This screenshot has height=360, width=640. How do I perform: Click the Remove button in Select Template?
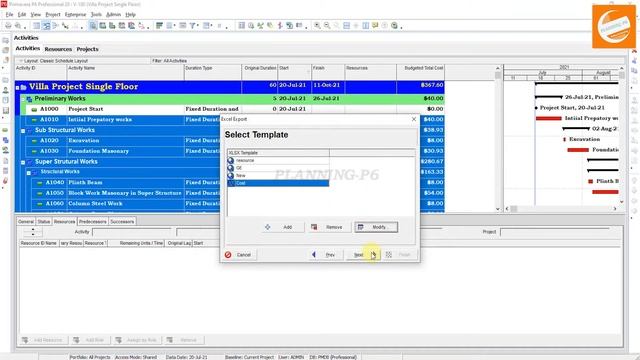click(x=329, y=227)
